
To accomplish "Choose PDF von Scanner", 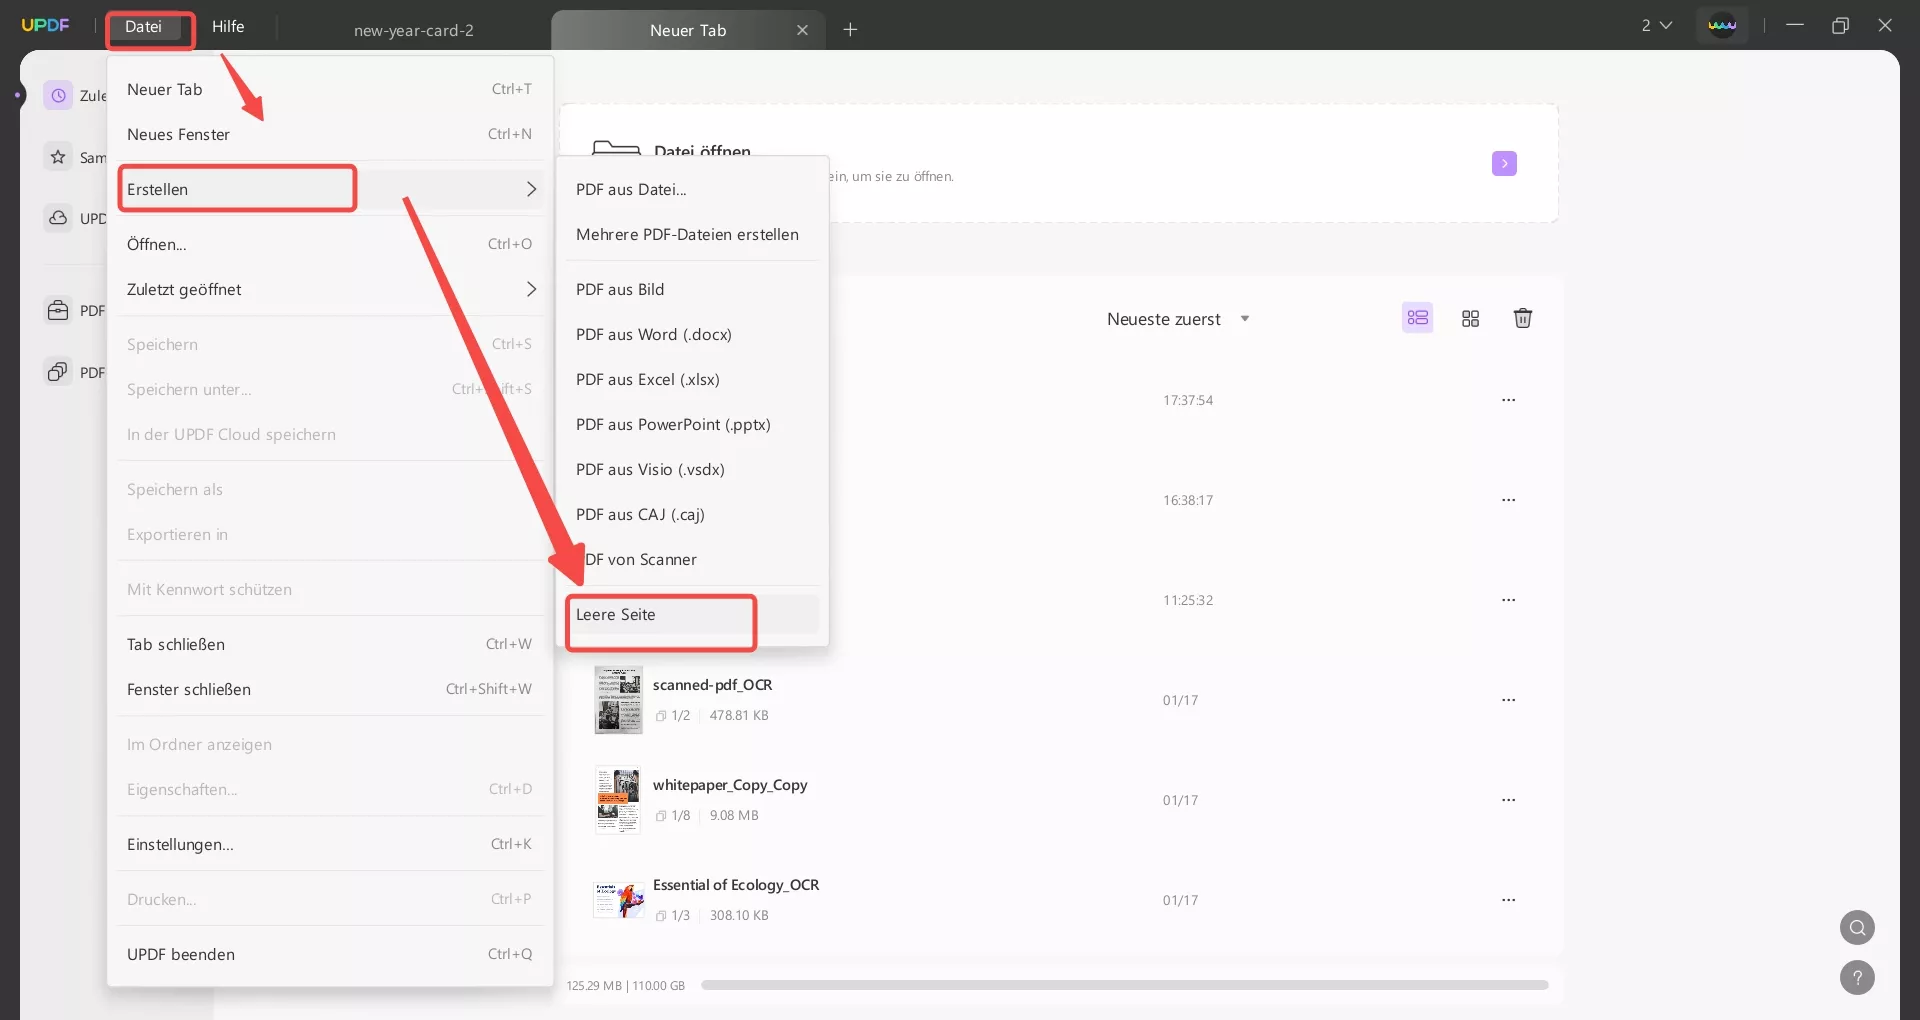I will point(692,559).
